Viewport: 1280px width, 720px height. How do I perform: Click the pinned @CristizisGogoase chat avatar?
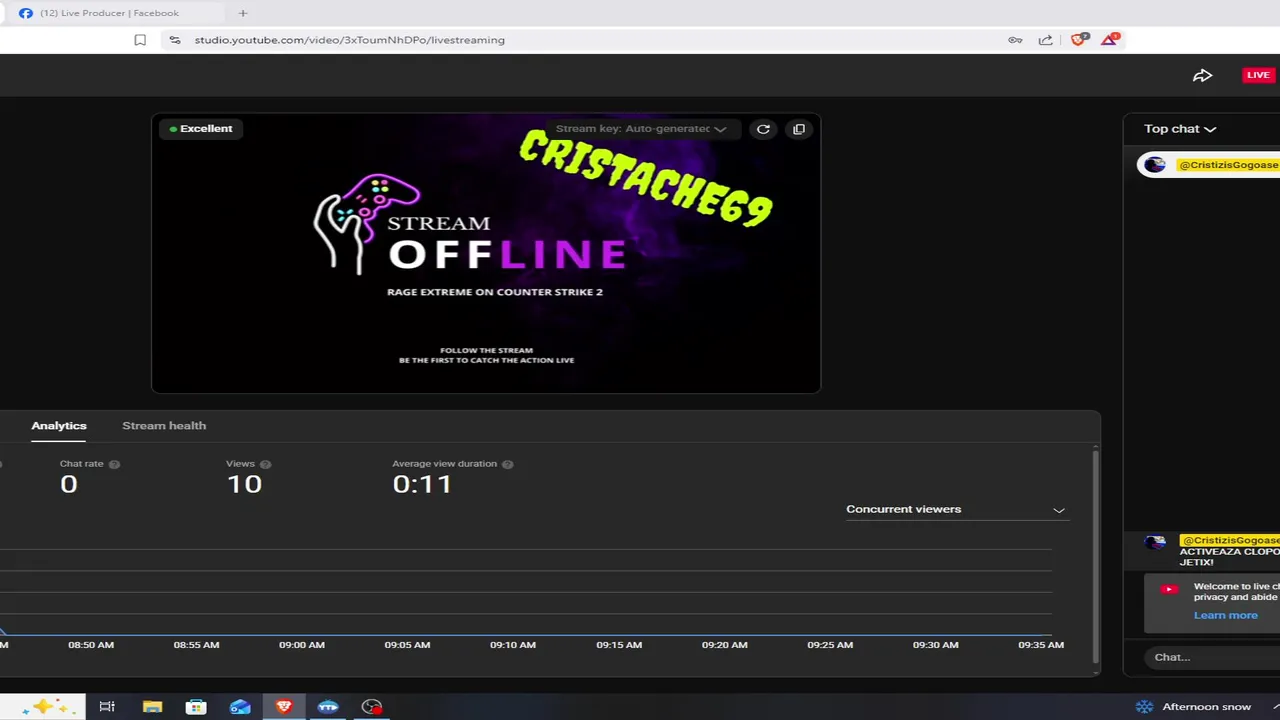1155,165
